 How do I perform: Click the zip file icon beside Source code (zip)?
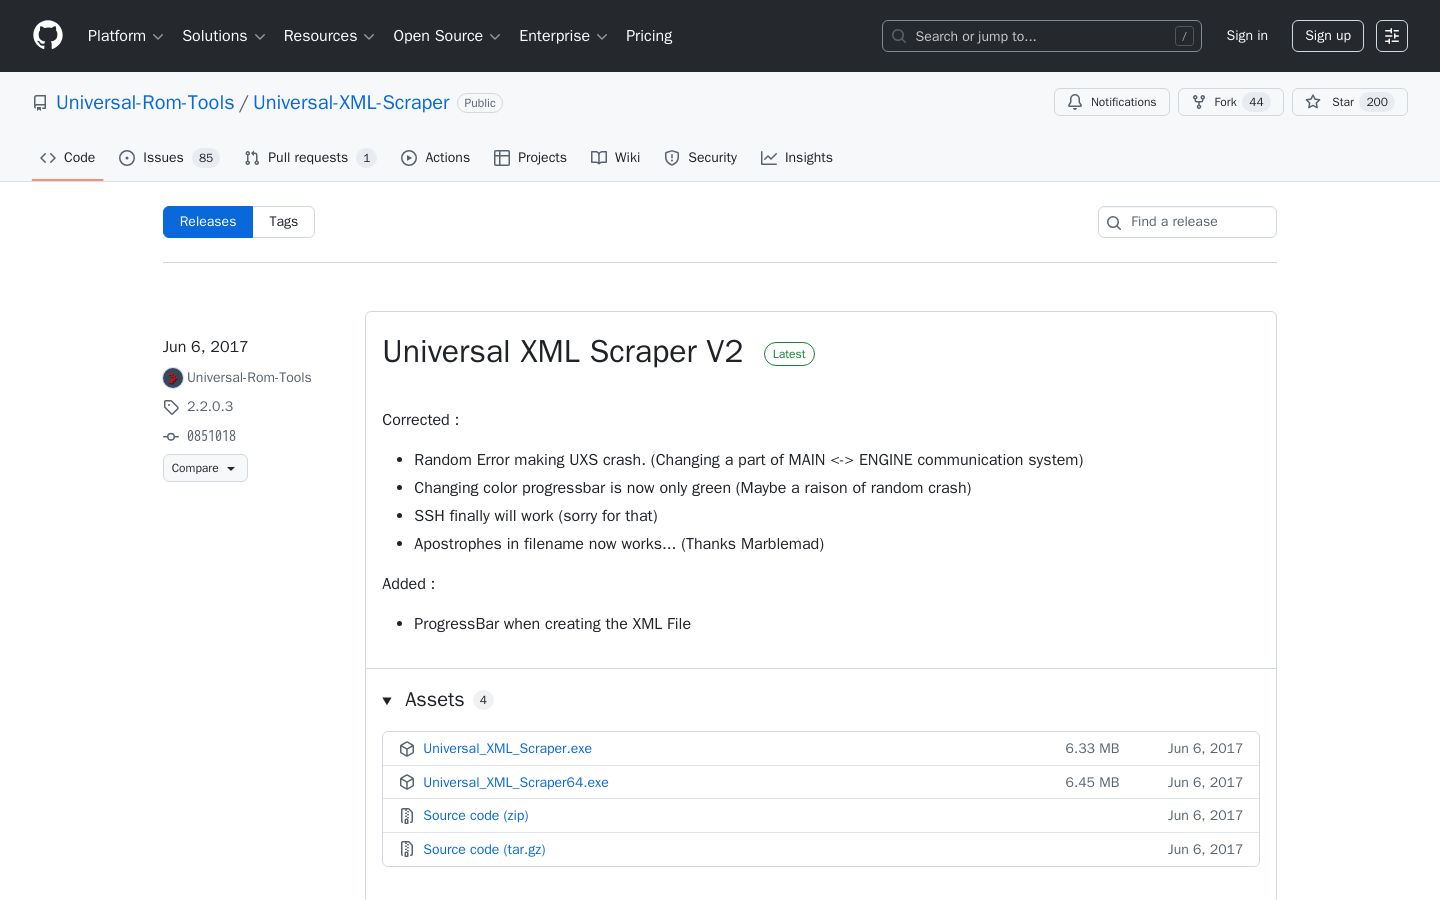(407, 816)
